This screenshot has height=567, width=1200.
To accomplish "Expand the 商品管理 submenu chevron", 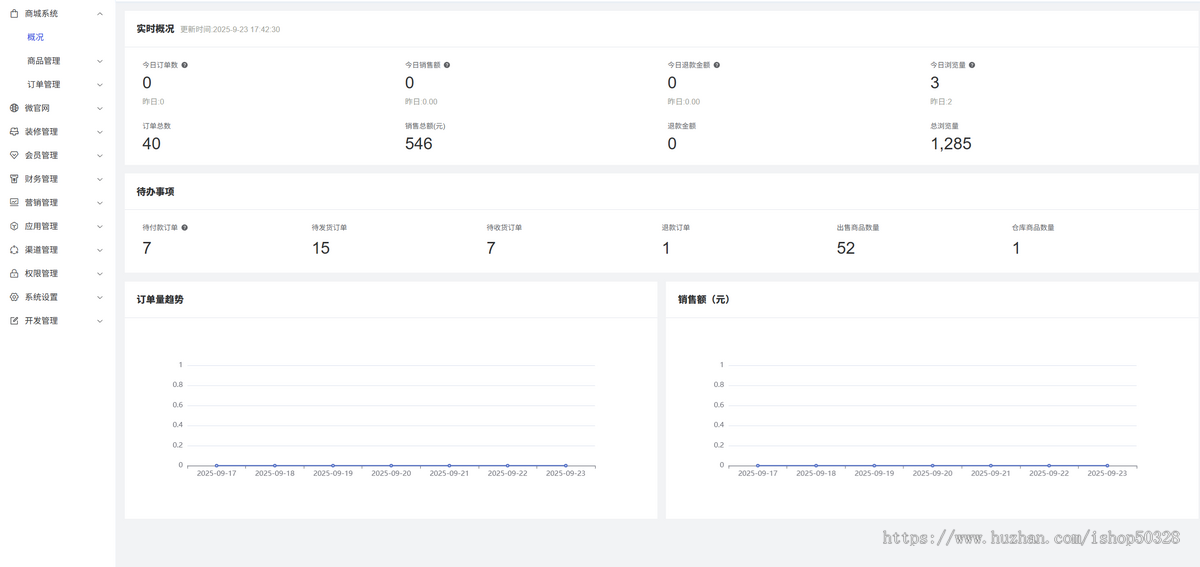I will coord(100,61).
